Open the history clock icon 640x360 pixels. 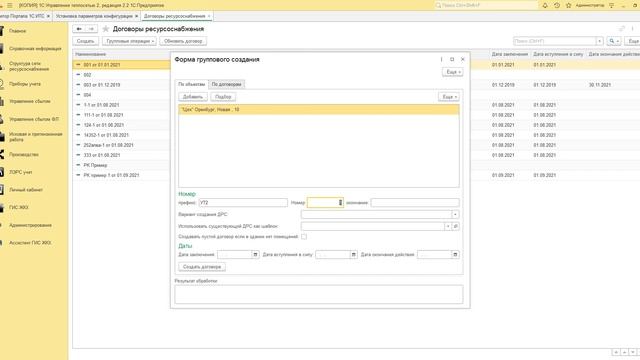[557, 5]
